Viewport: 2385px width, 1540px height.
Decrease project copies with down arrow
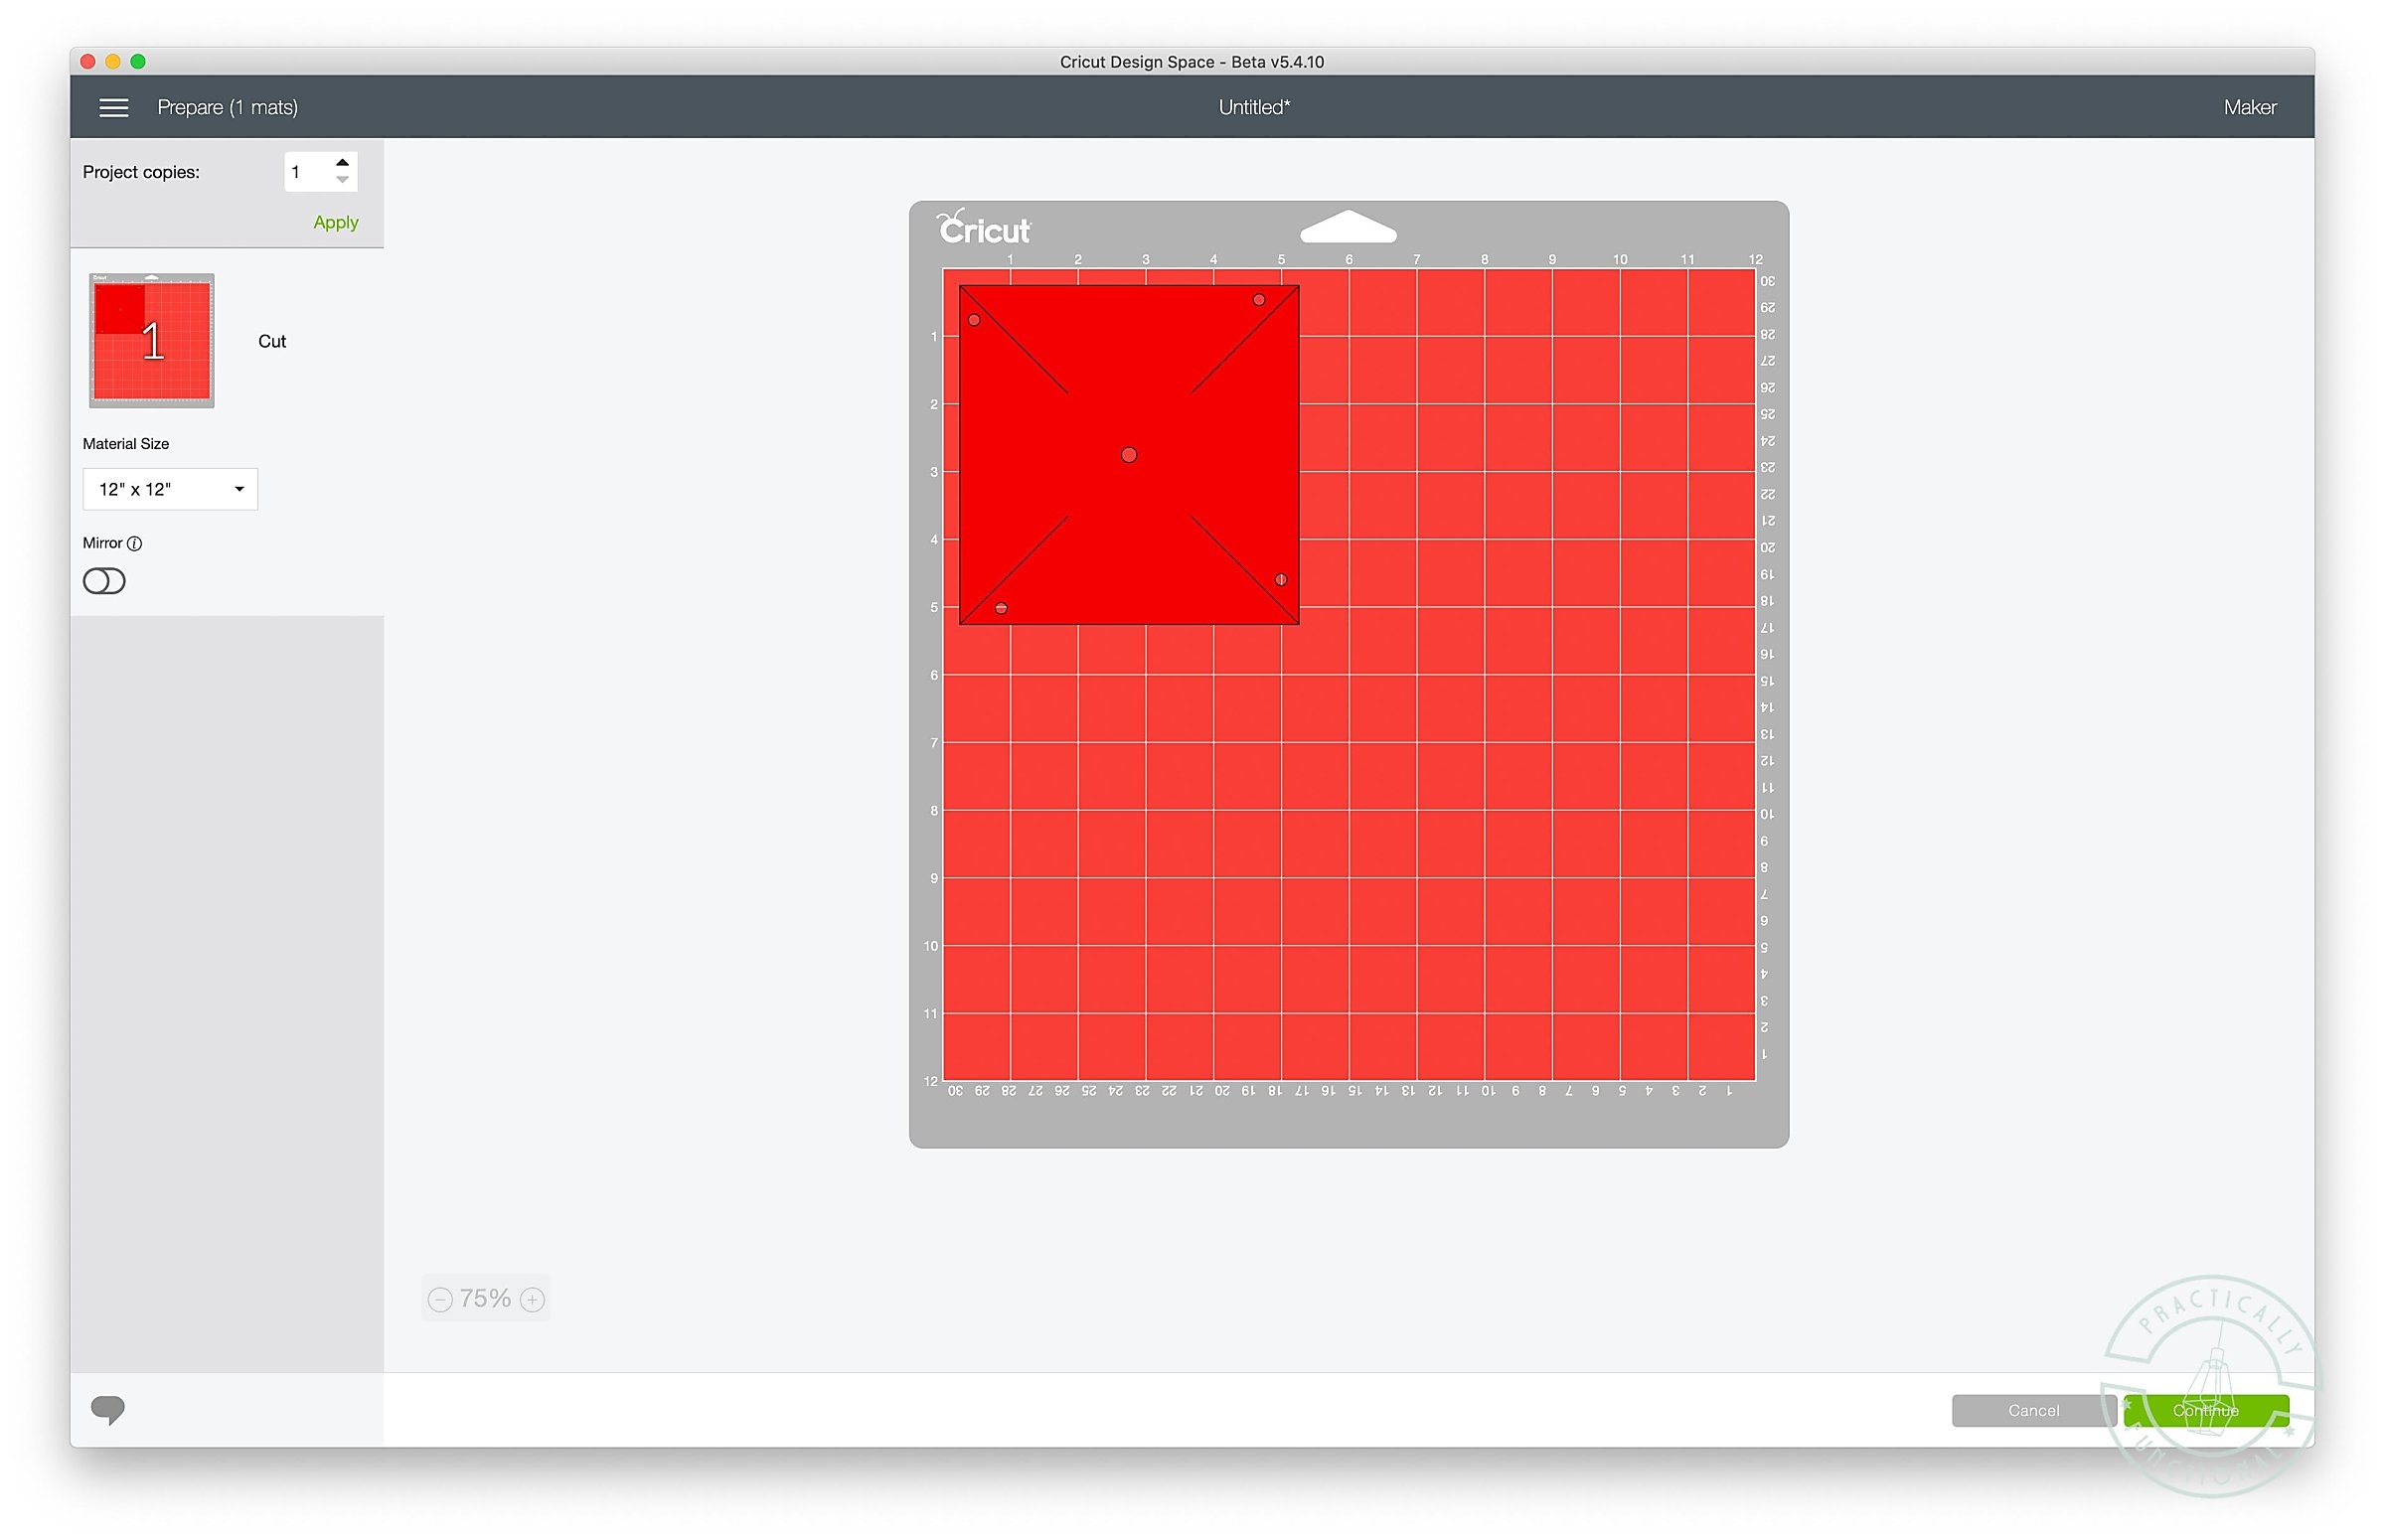click(343, 180)
